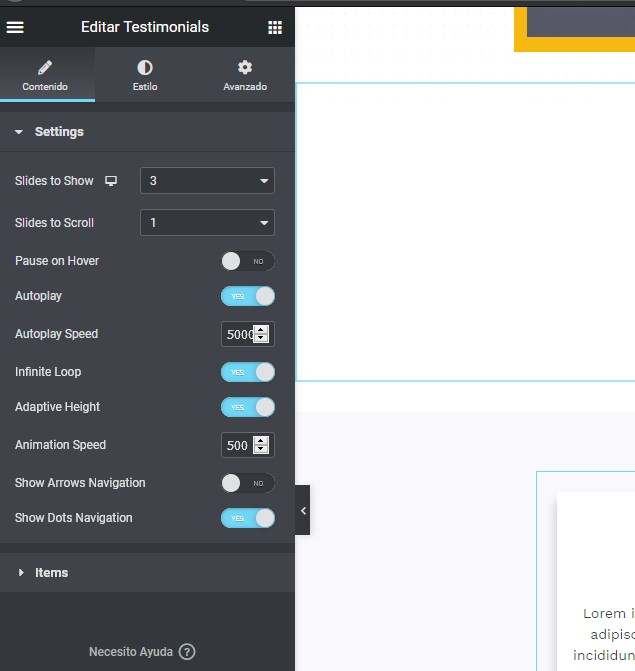635x671 pixels.
Task: Increase Animation Speed with up arrow
Action: pyautogui.click(x=261, y=441)
